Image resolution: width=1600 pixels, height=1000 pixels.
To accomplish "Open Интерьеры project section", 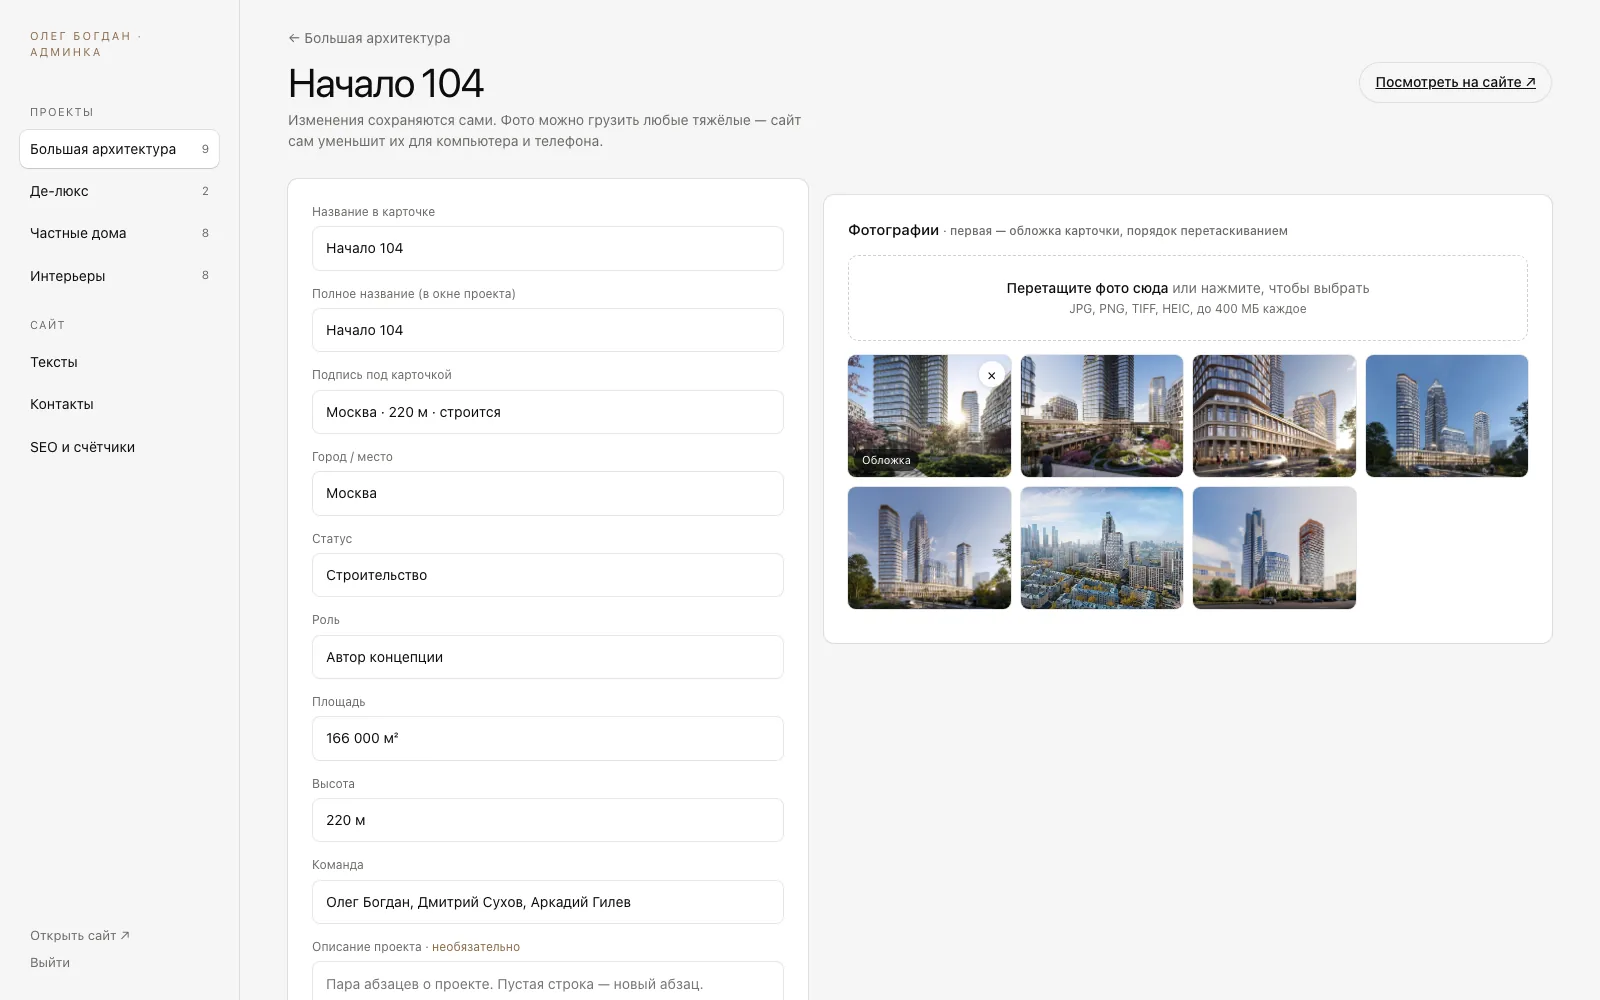I will point(119,276).
